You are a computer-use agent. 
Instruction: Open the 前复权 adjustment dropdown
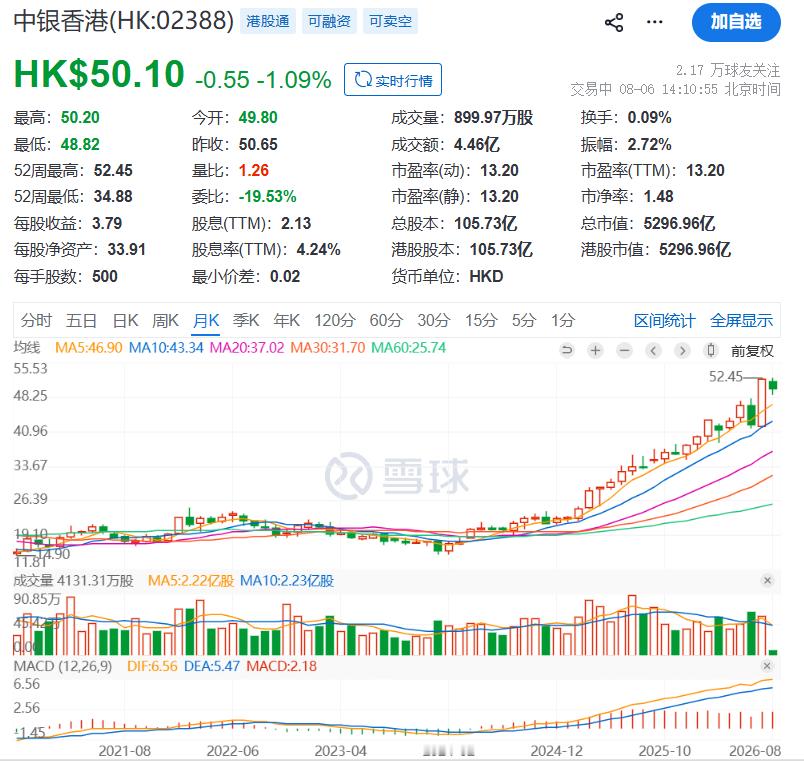[752, 351]
